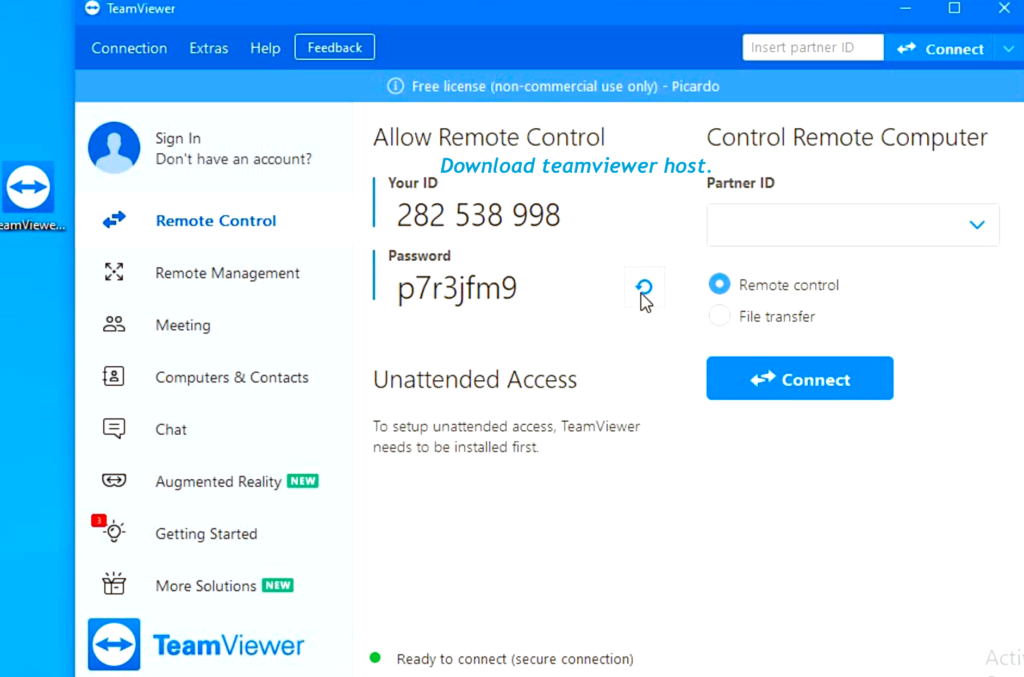Click the Feedback button
Screen dimensions: 1024x677
[x=334, y=47]
